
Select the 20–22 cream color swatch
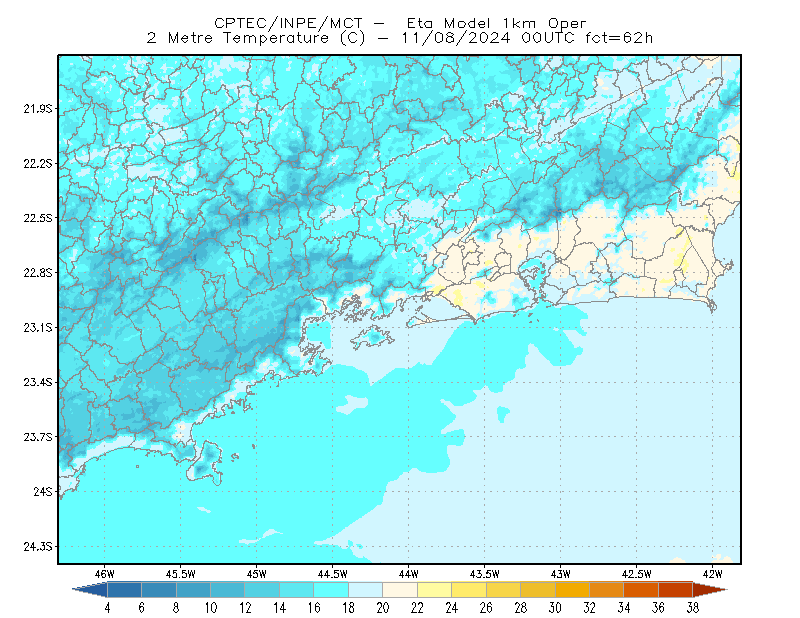(x=400, y=590)
